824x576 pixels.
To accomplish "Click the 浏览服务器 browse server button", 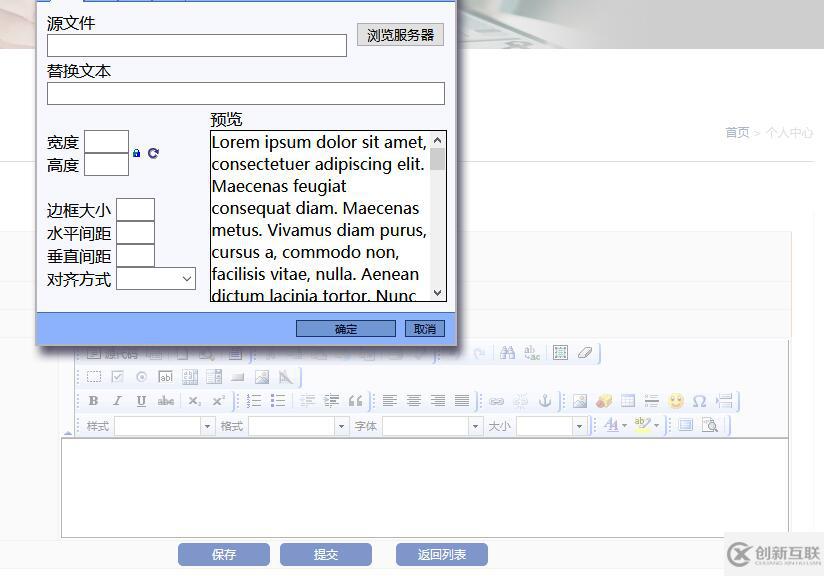I will 400,35.
